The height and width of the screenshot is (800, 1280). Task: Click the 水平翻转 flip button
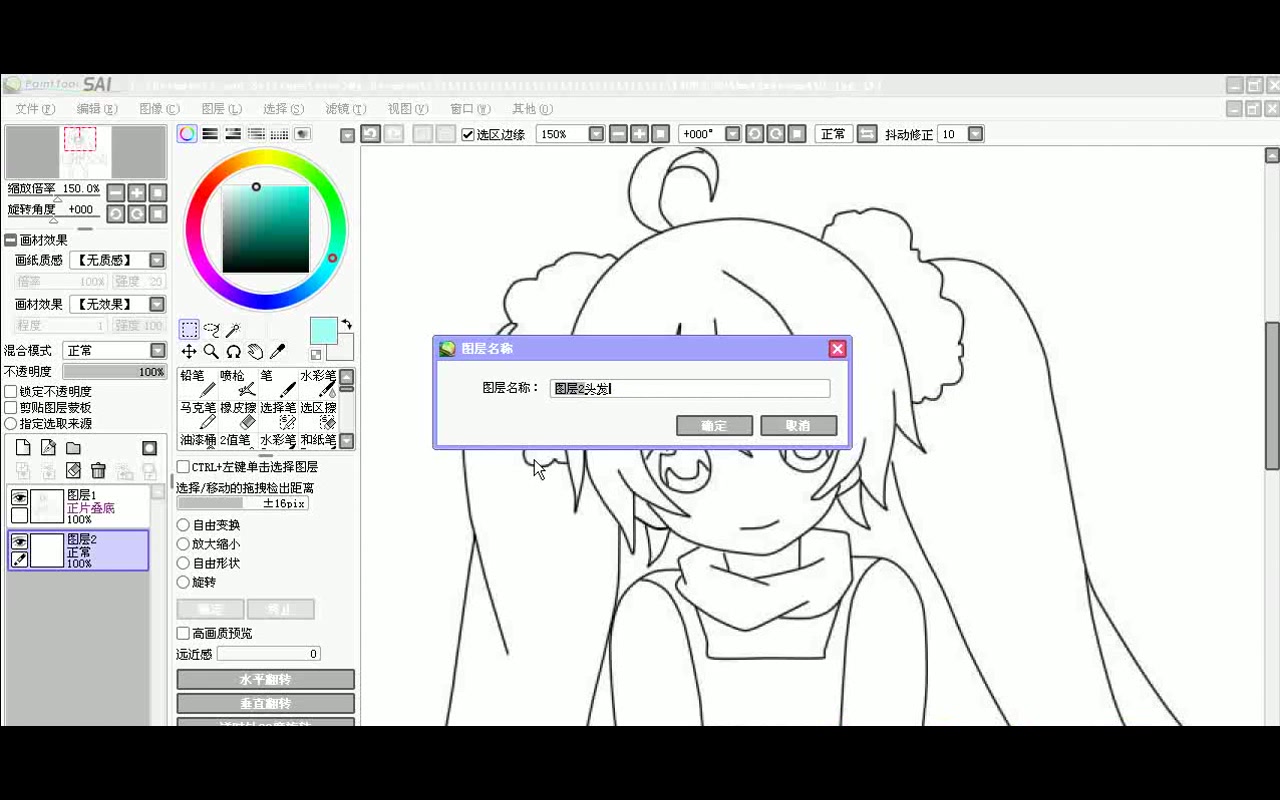[265, 678]
